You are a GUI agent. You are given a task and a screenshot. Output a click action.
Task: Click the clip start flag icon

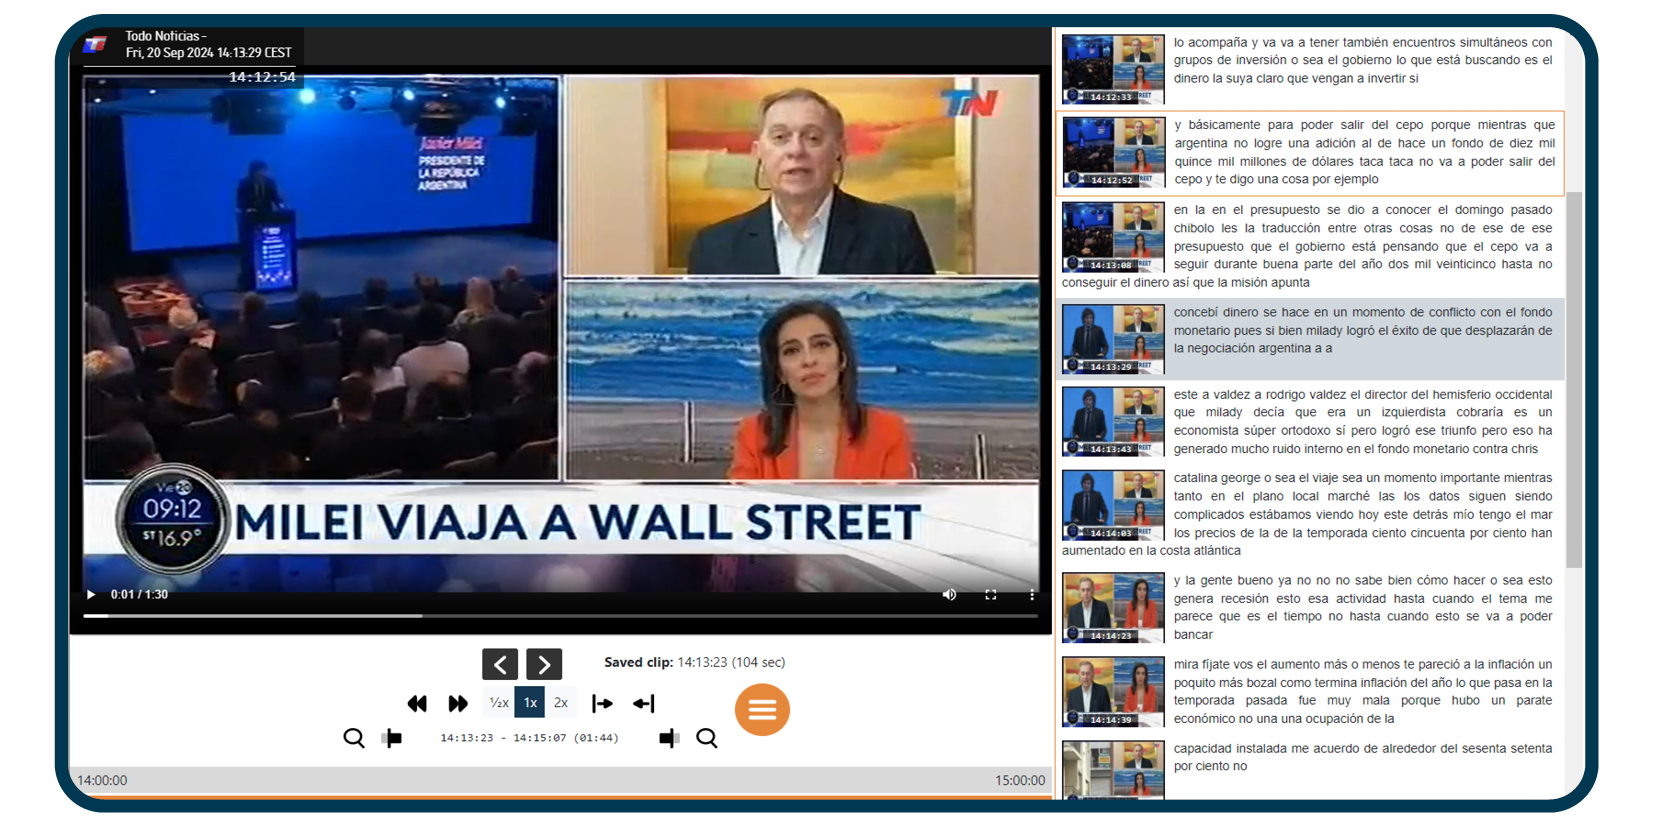point(392,738)
